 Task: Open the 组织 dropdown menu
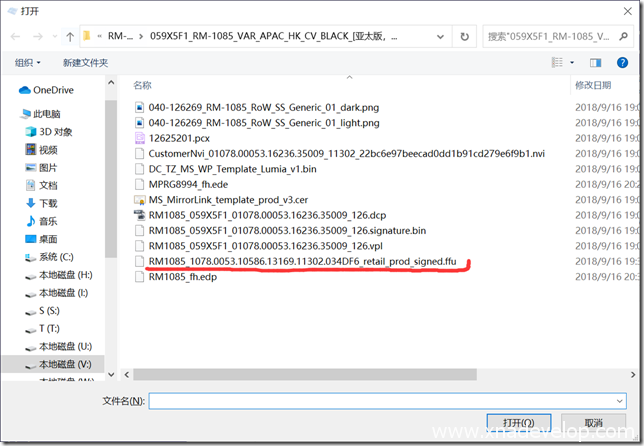[x=29, y=62]
